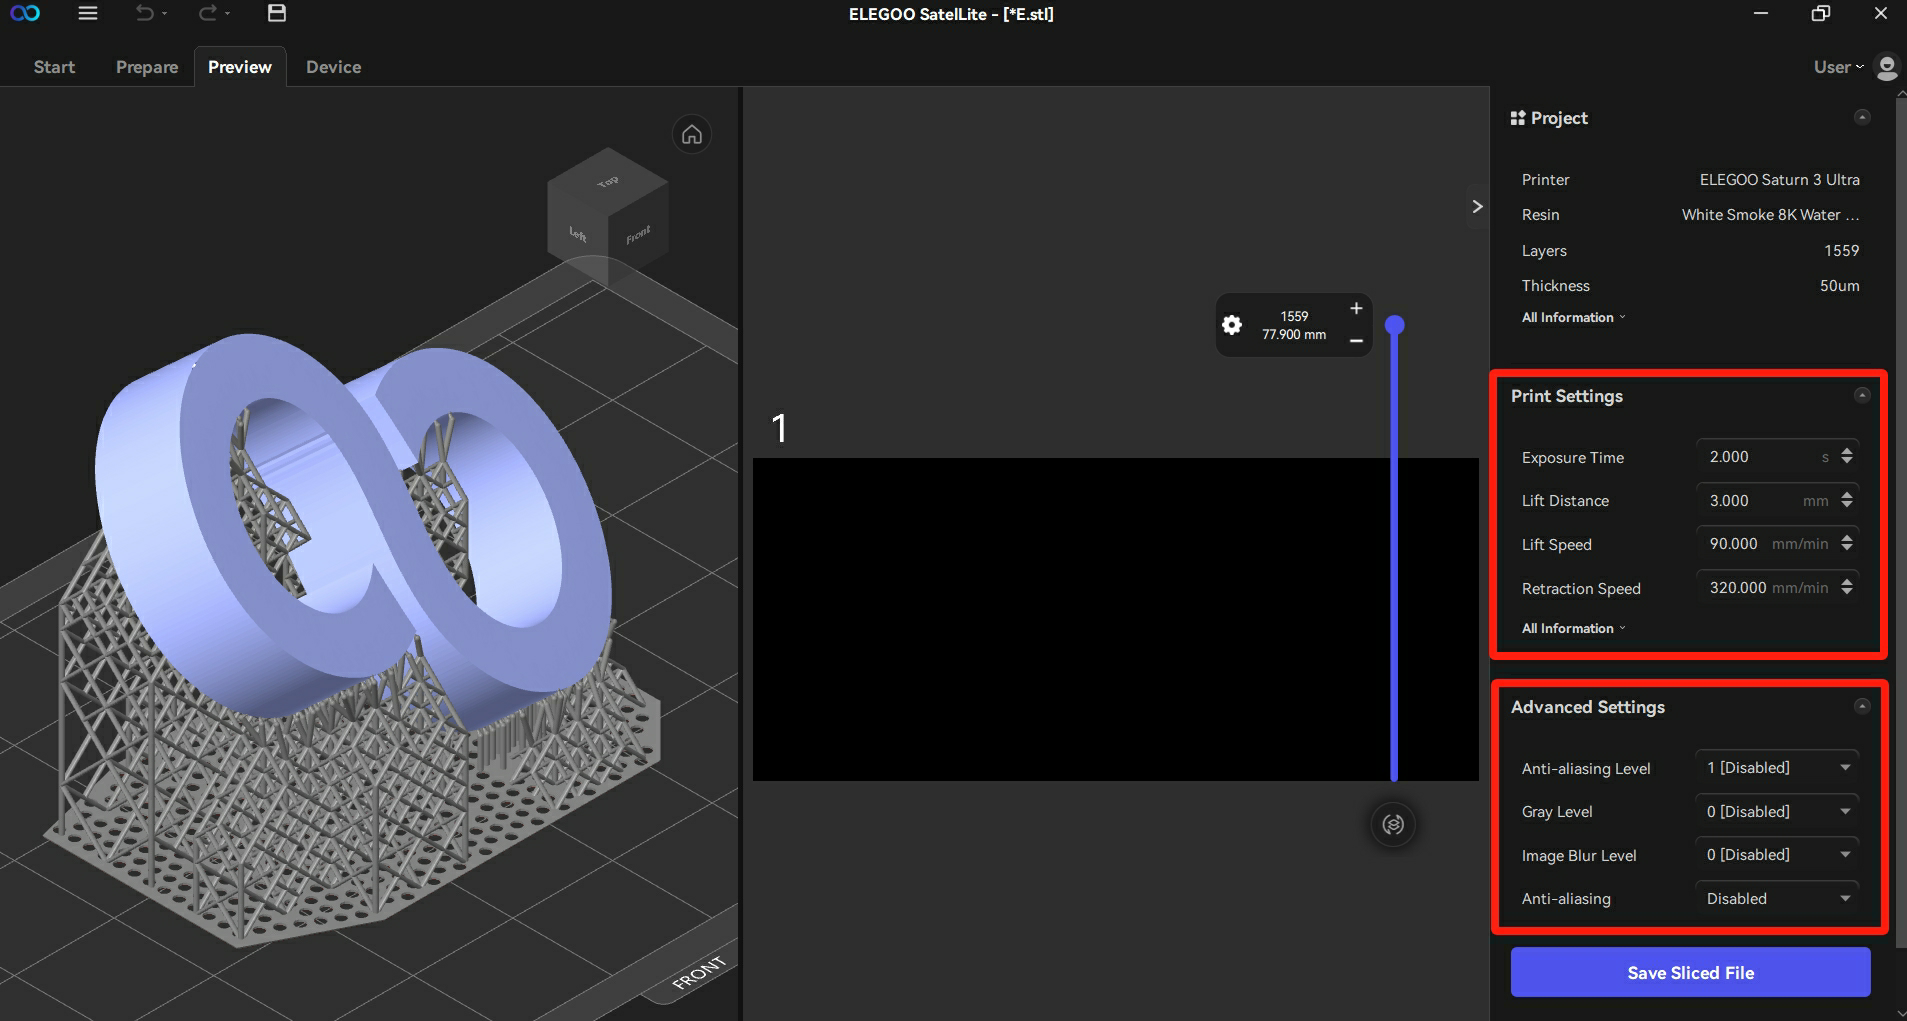Redo the last undone action
The width and height of the screenshot is (1907, 1021).
click(207, 13)
